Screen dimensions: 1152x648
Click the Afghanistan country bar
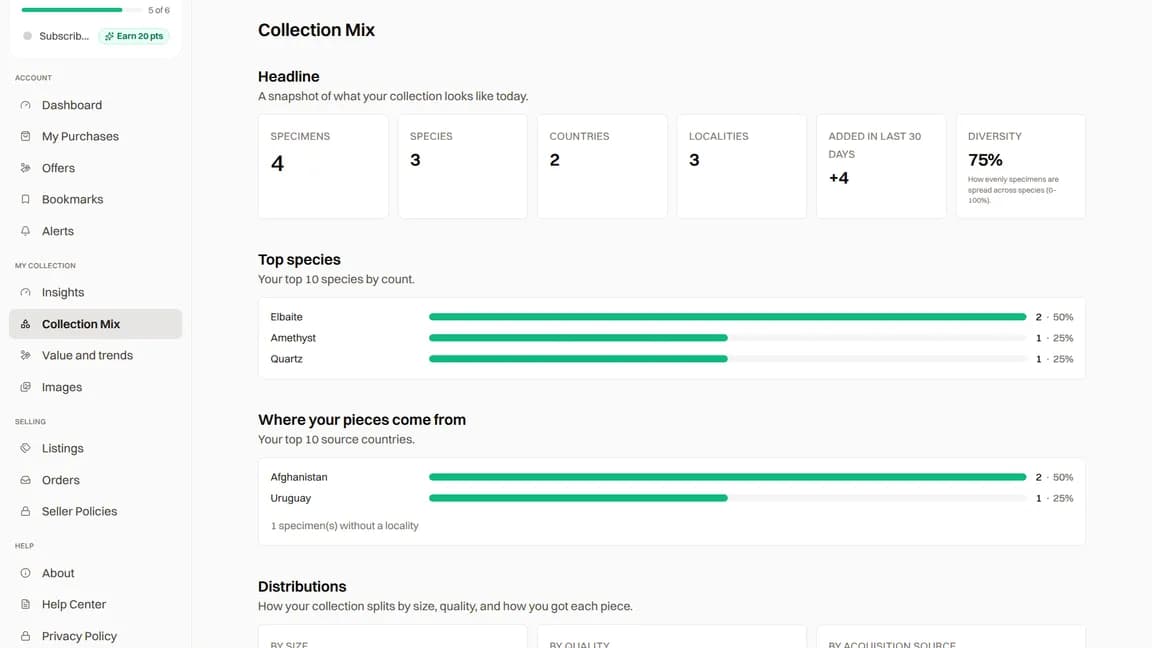[x=727, y=477]
